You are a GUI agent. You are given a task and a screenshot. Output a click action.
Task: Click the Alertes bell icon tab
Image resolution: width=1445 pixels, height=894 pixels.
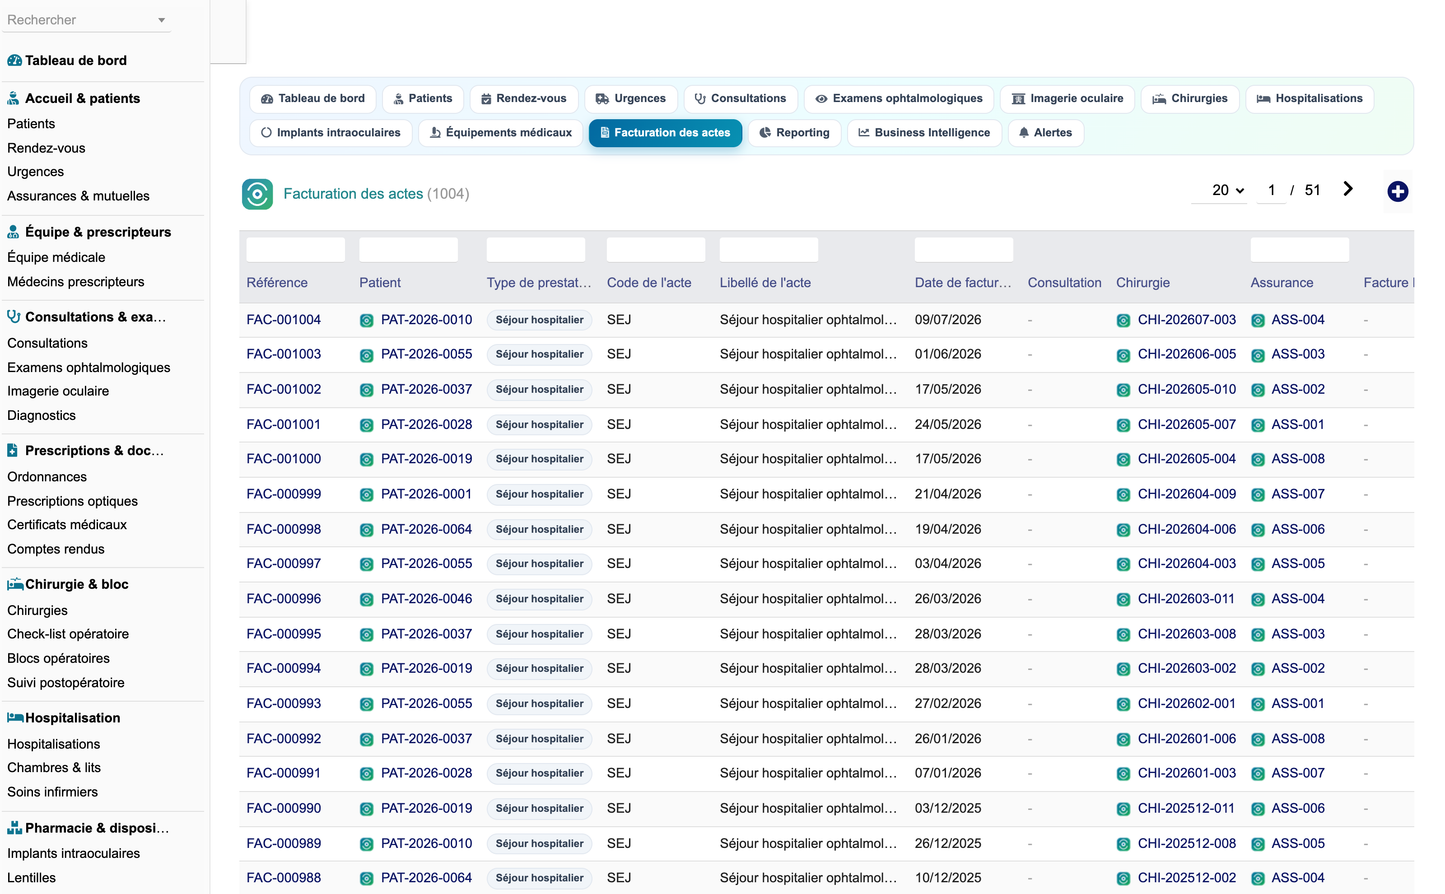pyautogui.click(x=1045, y=133)
